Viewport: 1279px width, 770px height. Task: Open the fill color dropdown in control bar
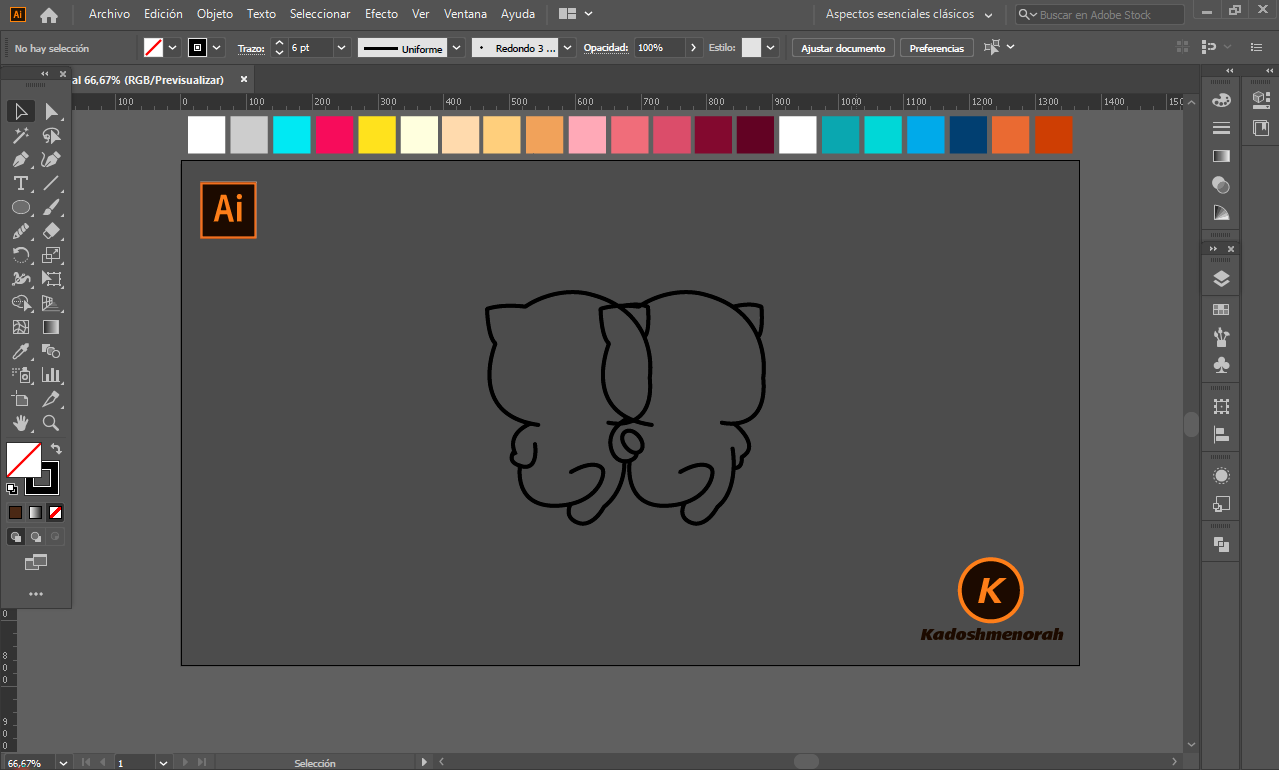173,48
